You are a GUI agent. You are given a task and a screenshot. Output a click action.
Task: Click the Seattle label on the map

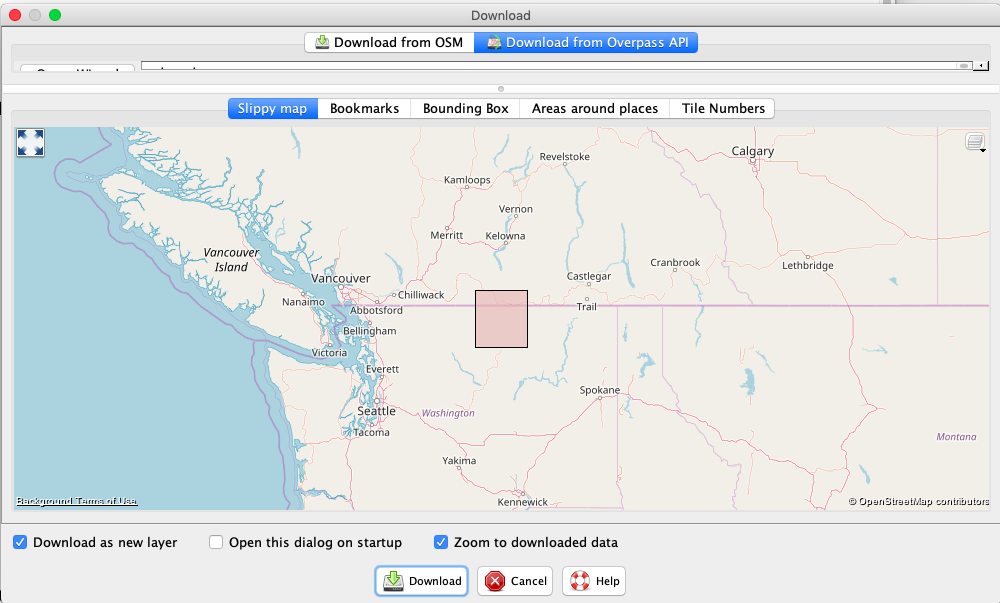click(x=376, y=411)
